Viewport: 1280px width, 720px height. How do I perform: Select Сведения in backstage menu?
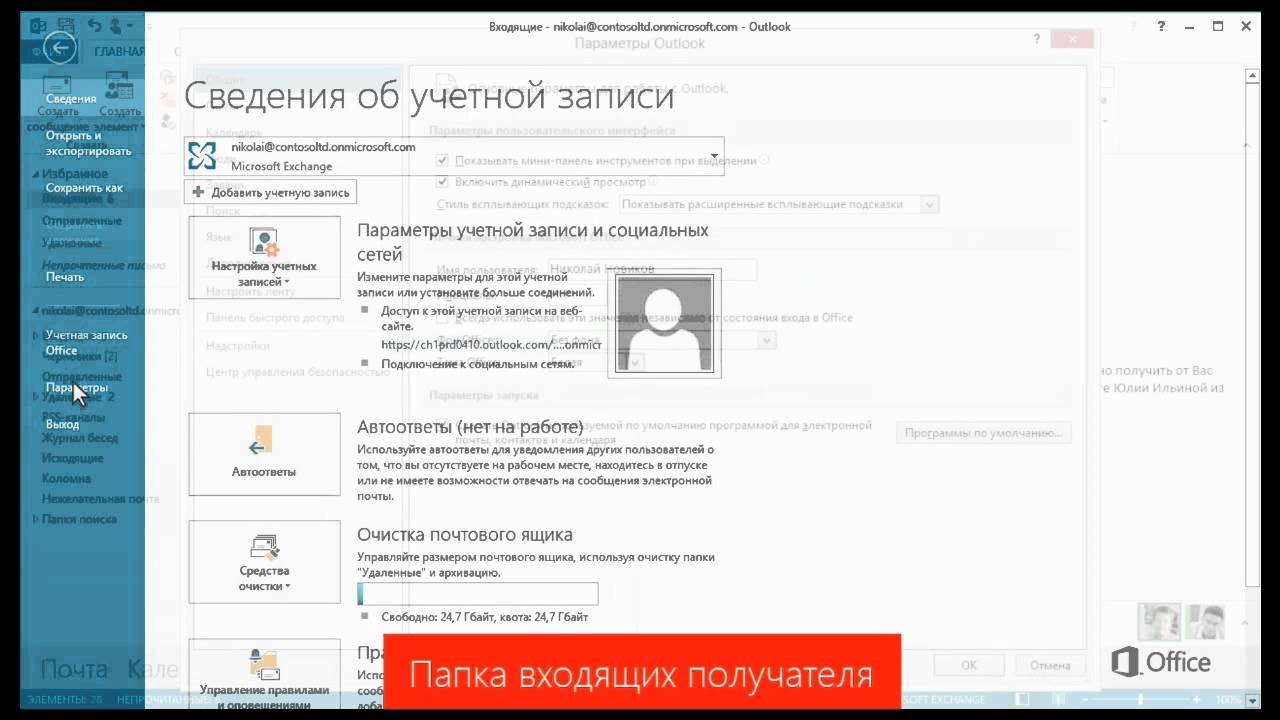click(x=71, y=98)
